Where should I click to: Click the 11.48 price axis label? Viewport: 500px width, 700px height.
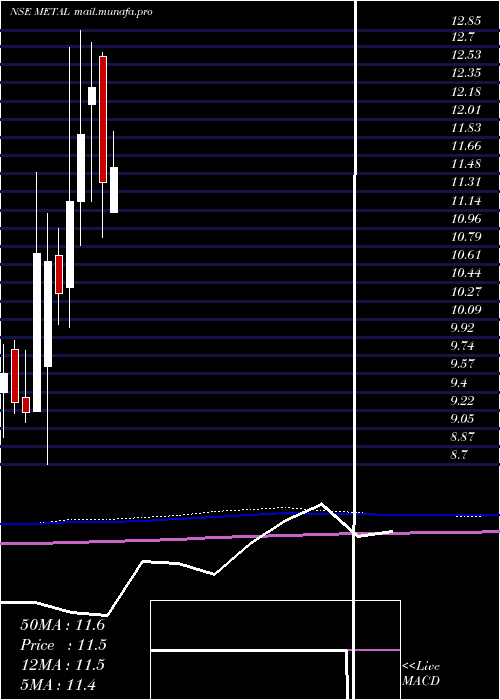coord(466,164)
